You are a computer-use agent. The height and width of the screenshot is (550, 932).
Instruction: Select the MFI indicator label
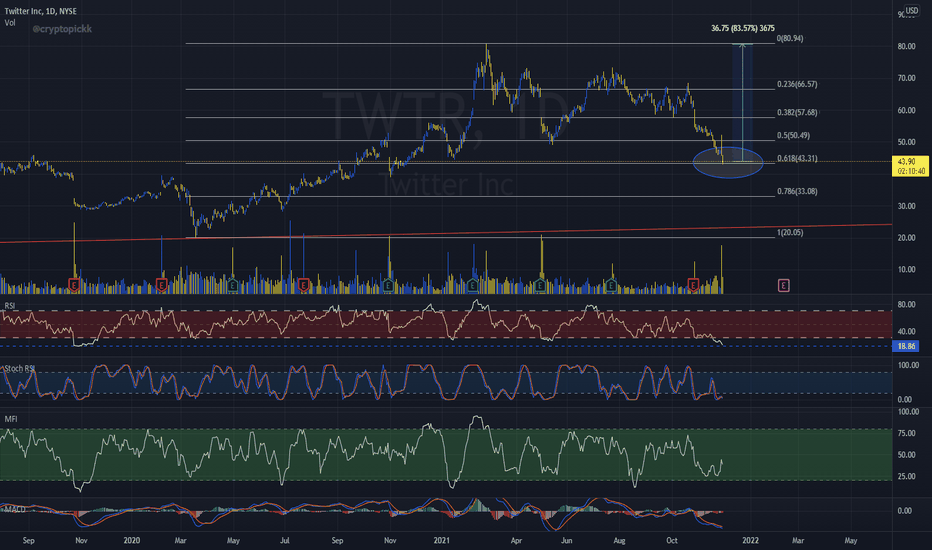click(11, 419)
